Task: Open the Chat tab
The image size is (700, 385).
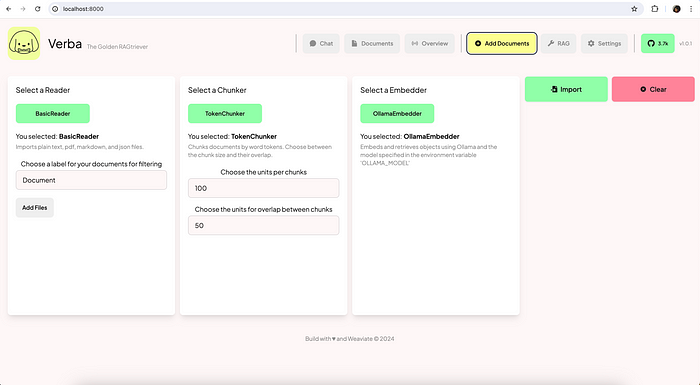Action: click(x=321, y=43)
